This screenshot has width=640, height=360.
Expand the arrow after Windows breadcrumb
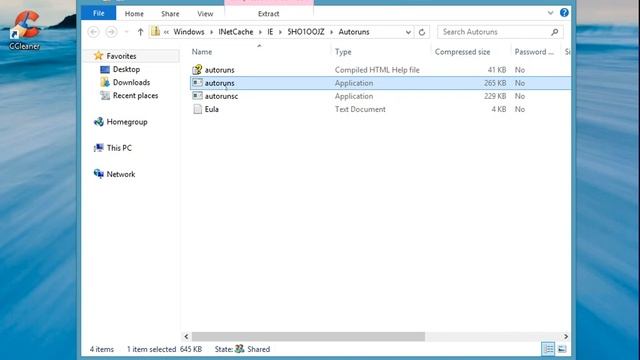(211, 32)
